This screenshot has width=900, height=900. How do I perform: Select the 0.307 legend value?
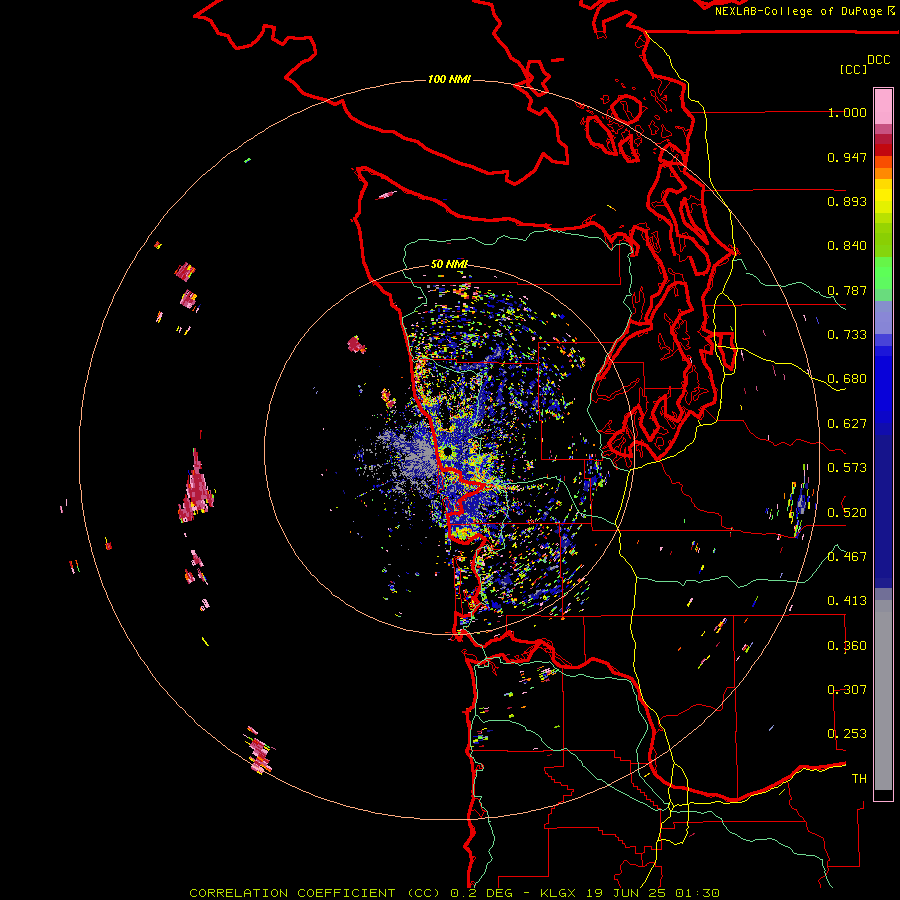click(847, 690)
